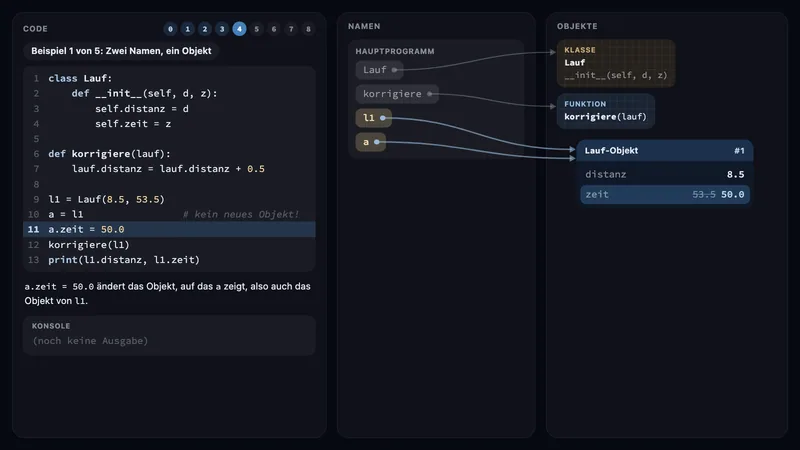
Task: Jump to step 3 in the step indicator
Action: 222,29
